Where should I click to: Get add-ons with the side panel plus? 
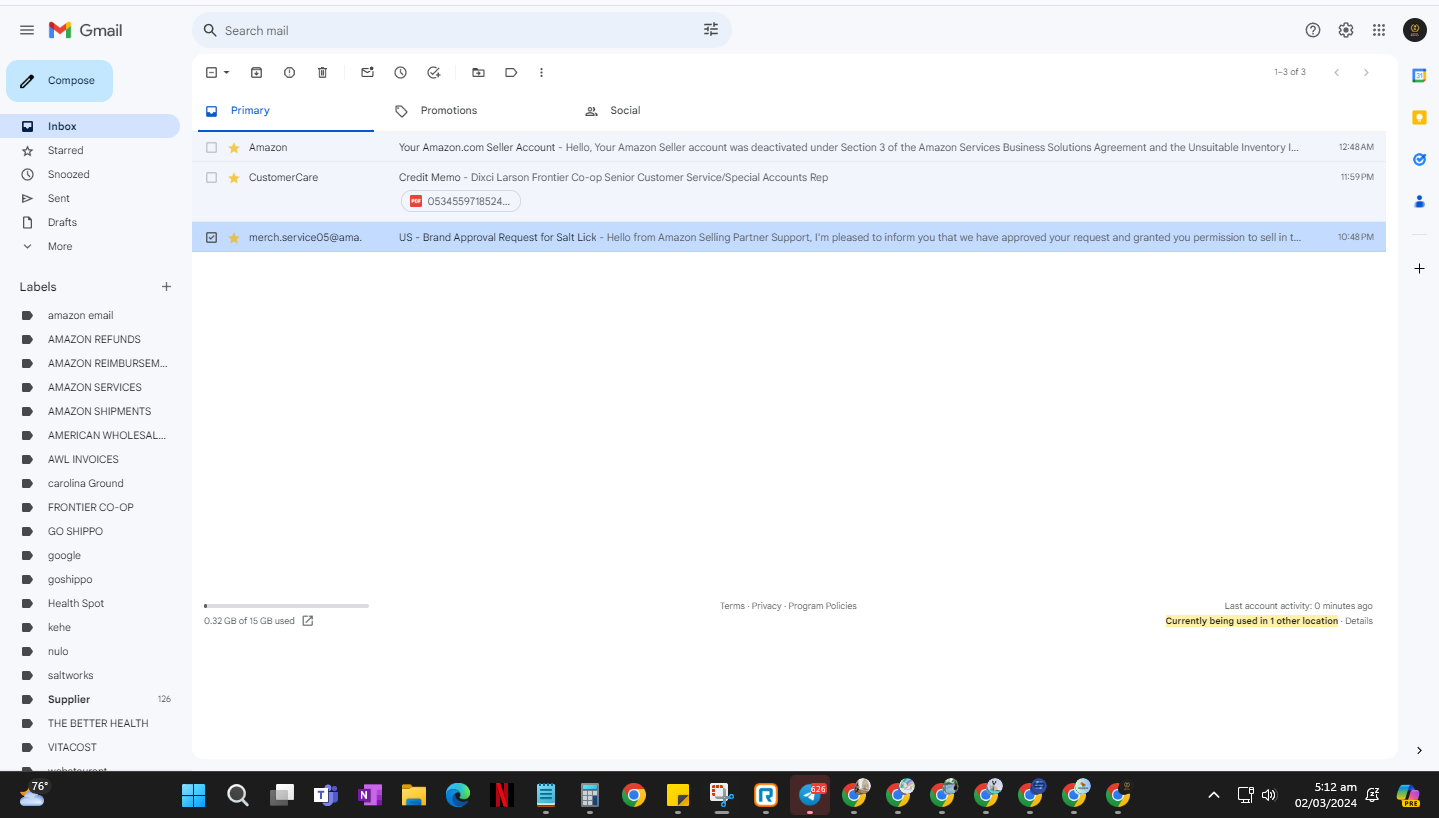1419,268
